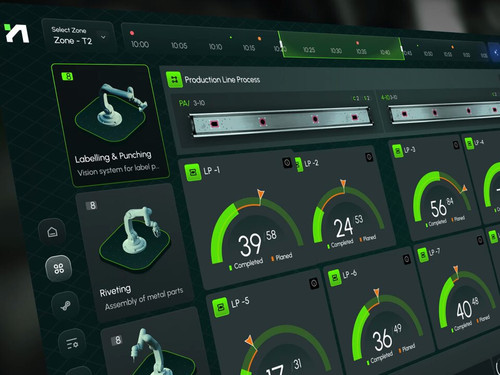Click the 10:00 timeline mark
Image resolution: width=500 pixels, height=375 pixels.
[140, 44]
